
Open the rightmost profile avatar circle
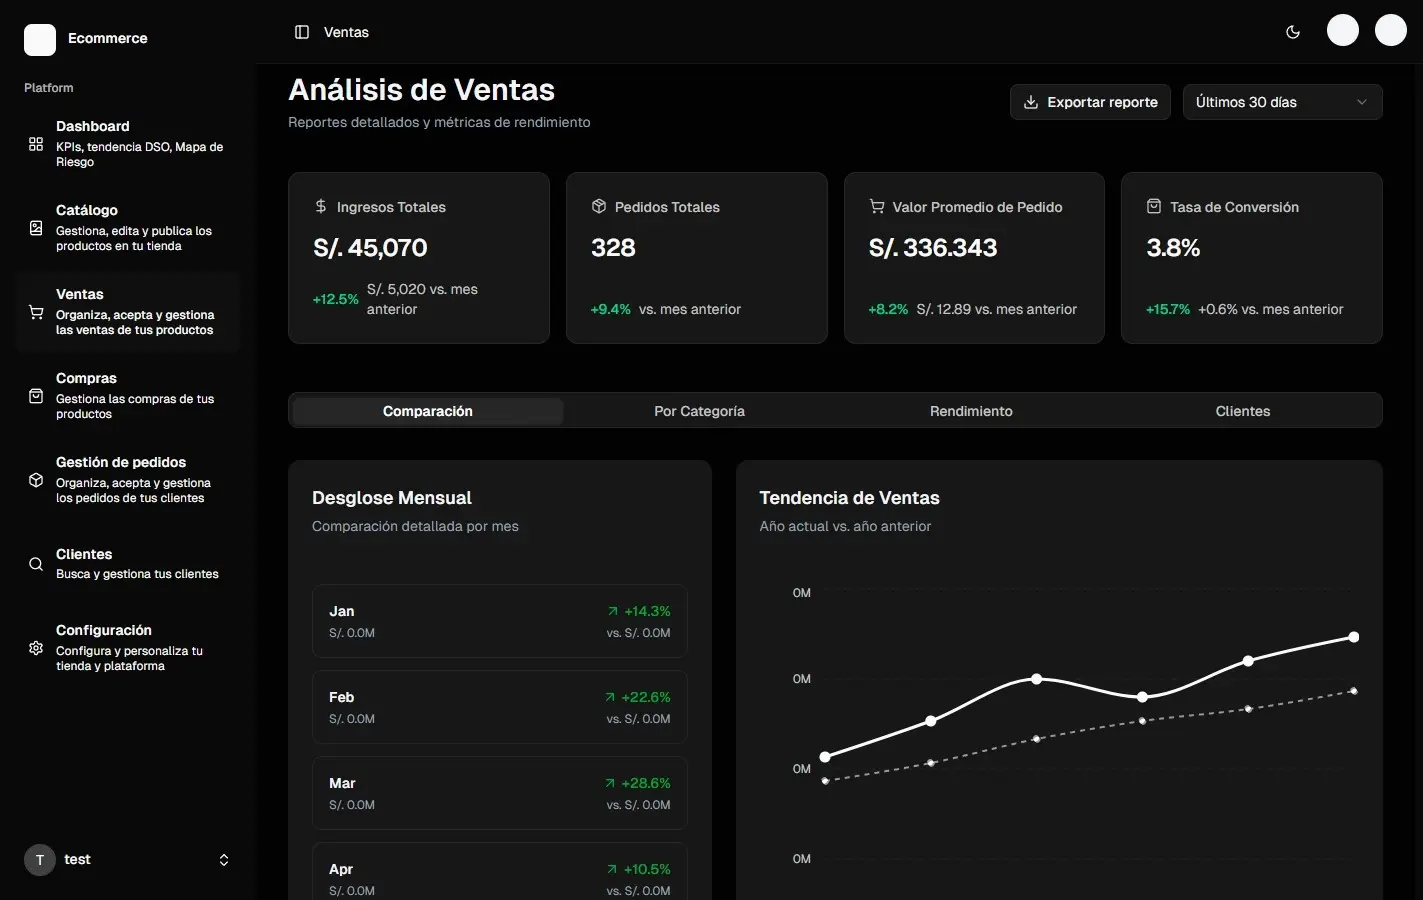1391,30
